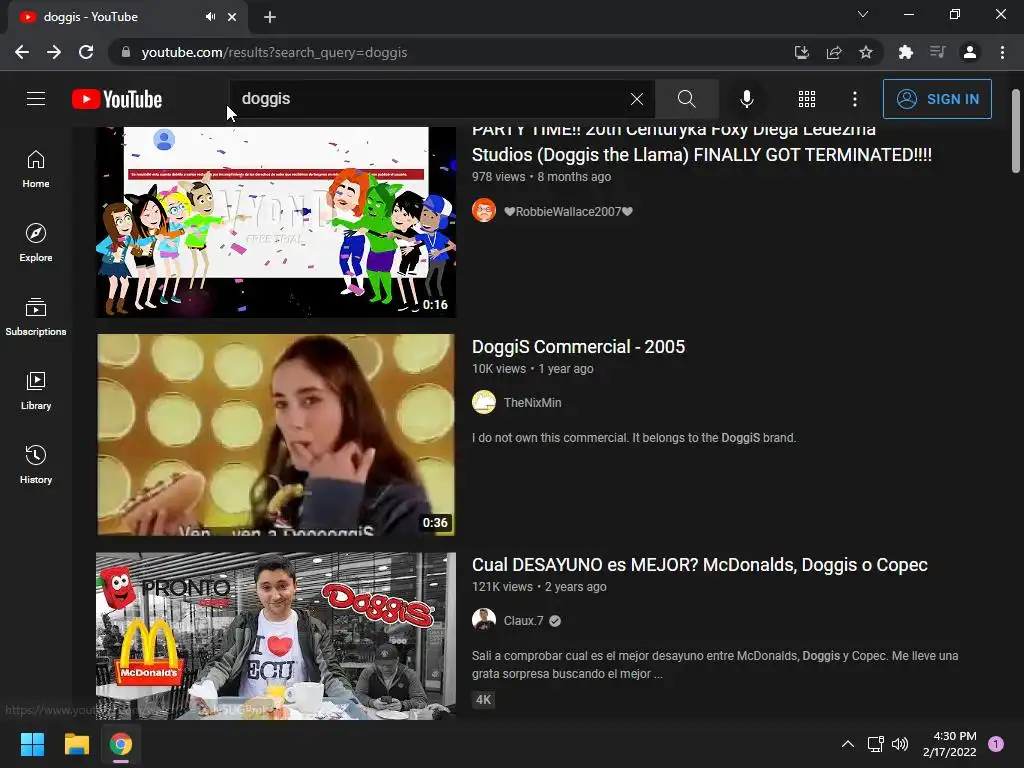The height and width of the screenshot is (768, 1024).
Task: Open the Windows Start menu
Action: pos(32,744)
